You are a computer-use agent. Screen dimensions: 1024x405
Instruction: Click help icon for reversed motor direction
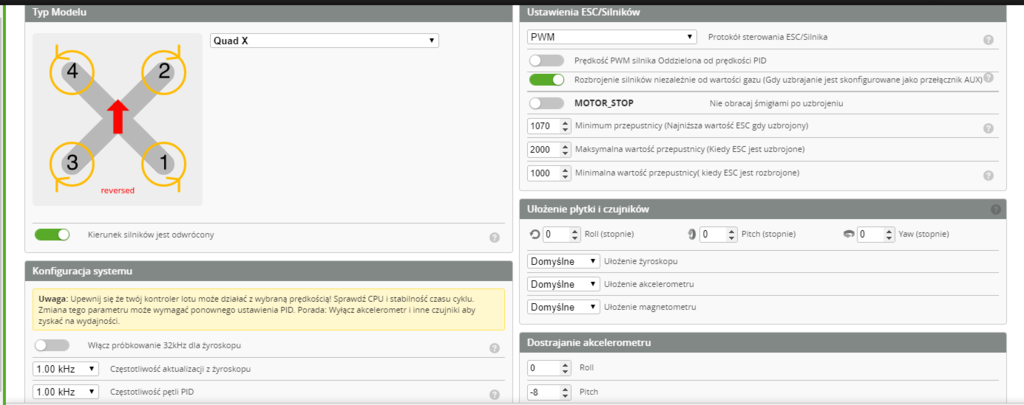pos(494,237)
